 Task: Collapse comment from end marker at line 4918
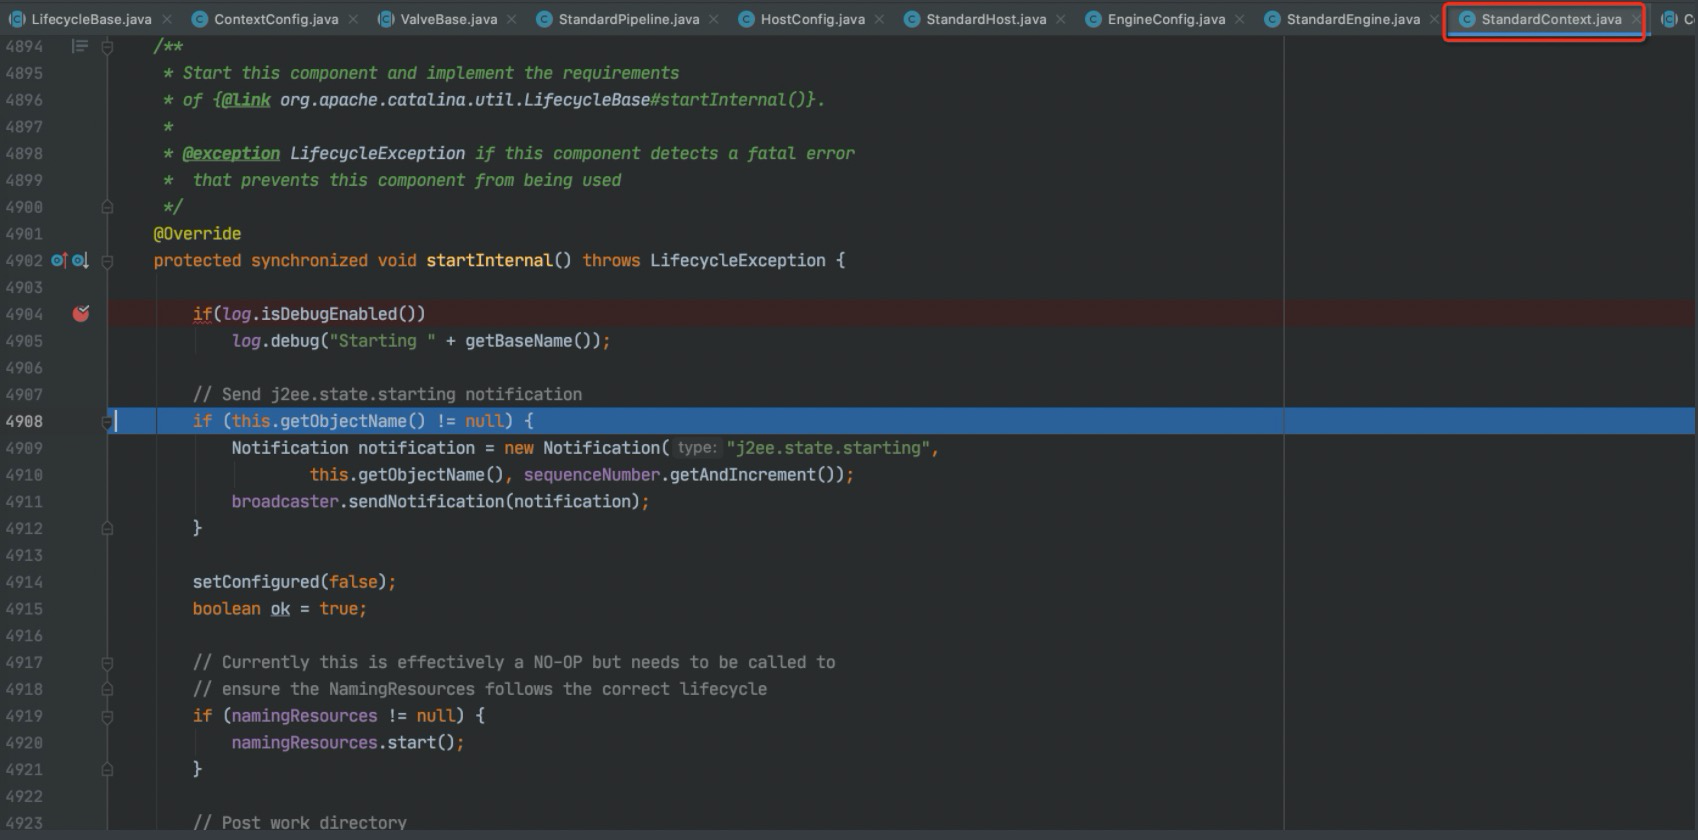(107, 690)
